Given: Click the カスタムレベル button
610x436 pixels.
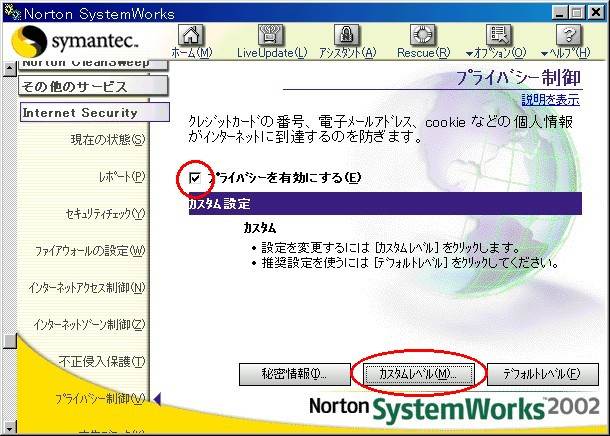Looking at the screenshot, I should (x=419, y=374).
